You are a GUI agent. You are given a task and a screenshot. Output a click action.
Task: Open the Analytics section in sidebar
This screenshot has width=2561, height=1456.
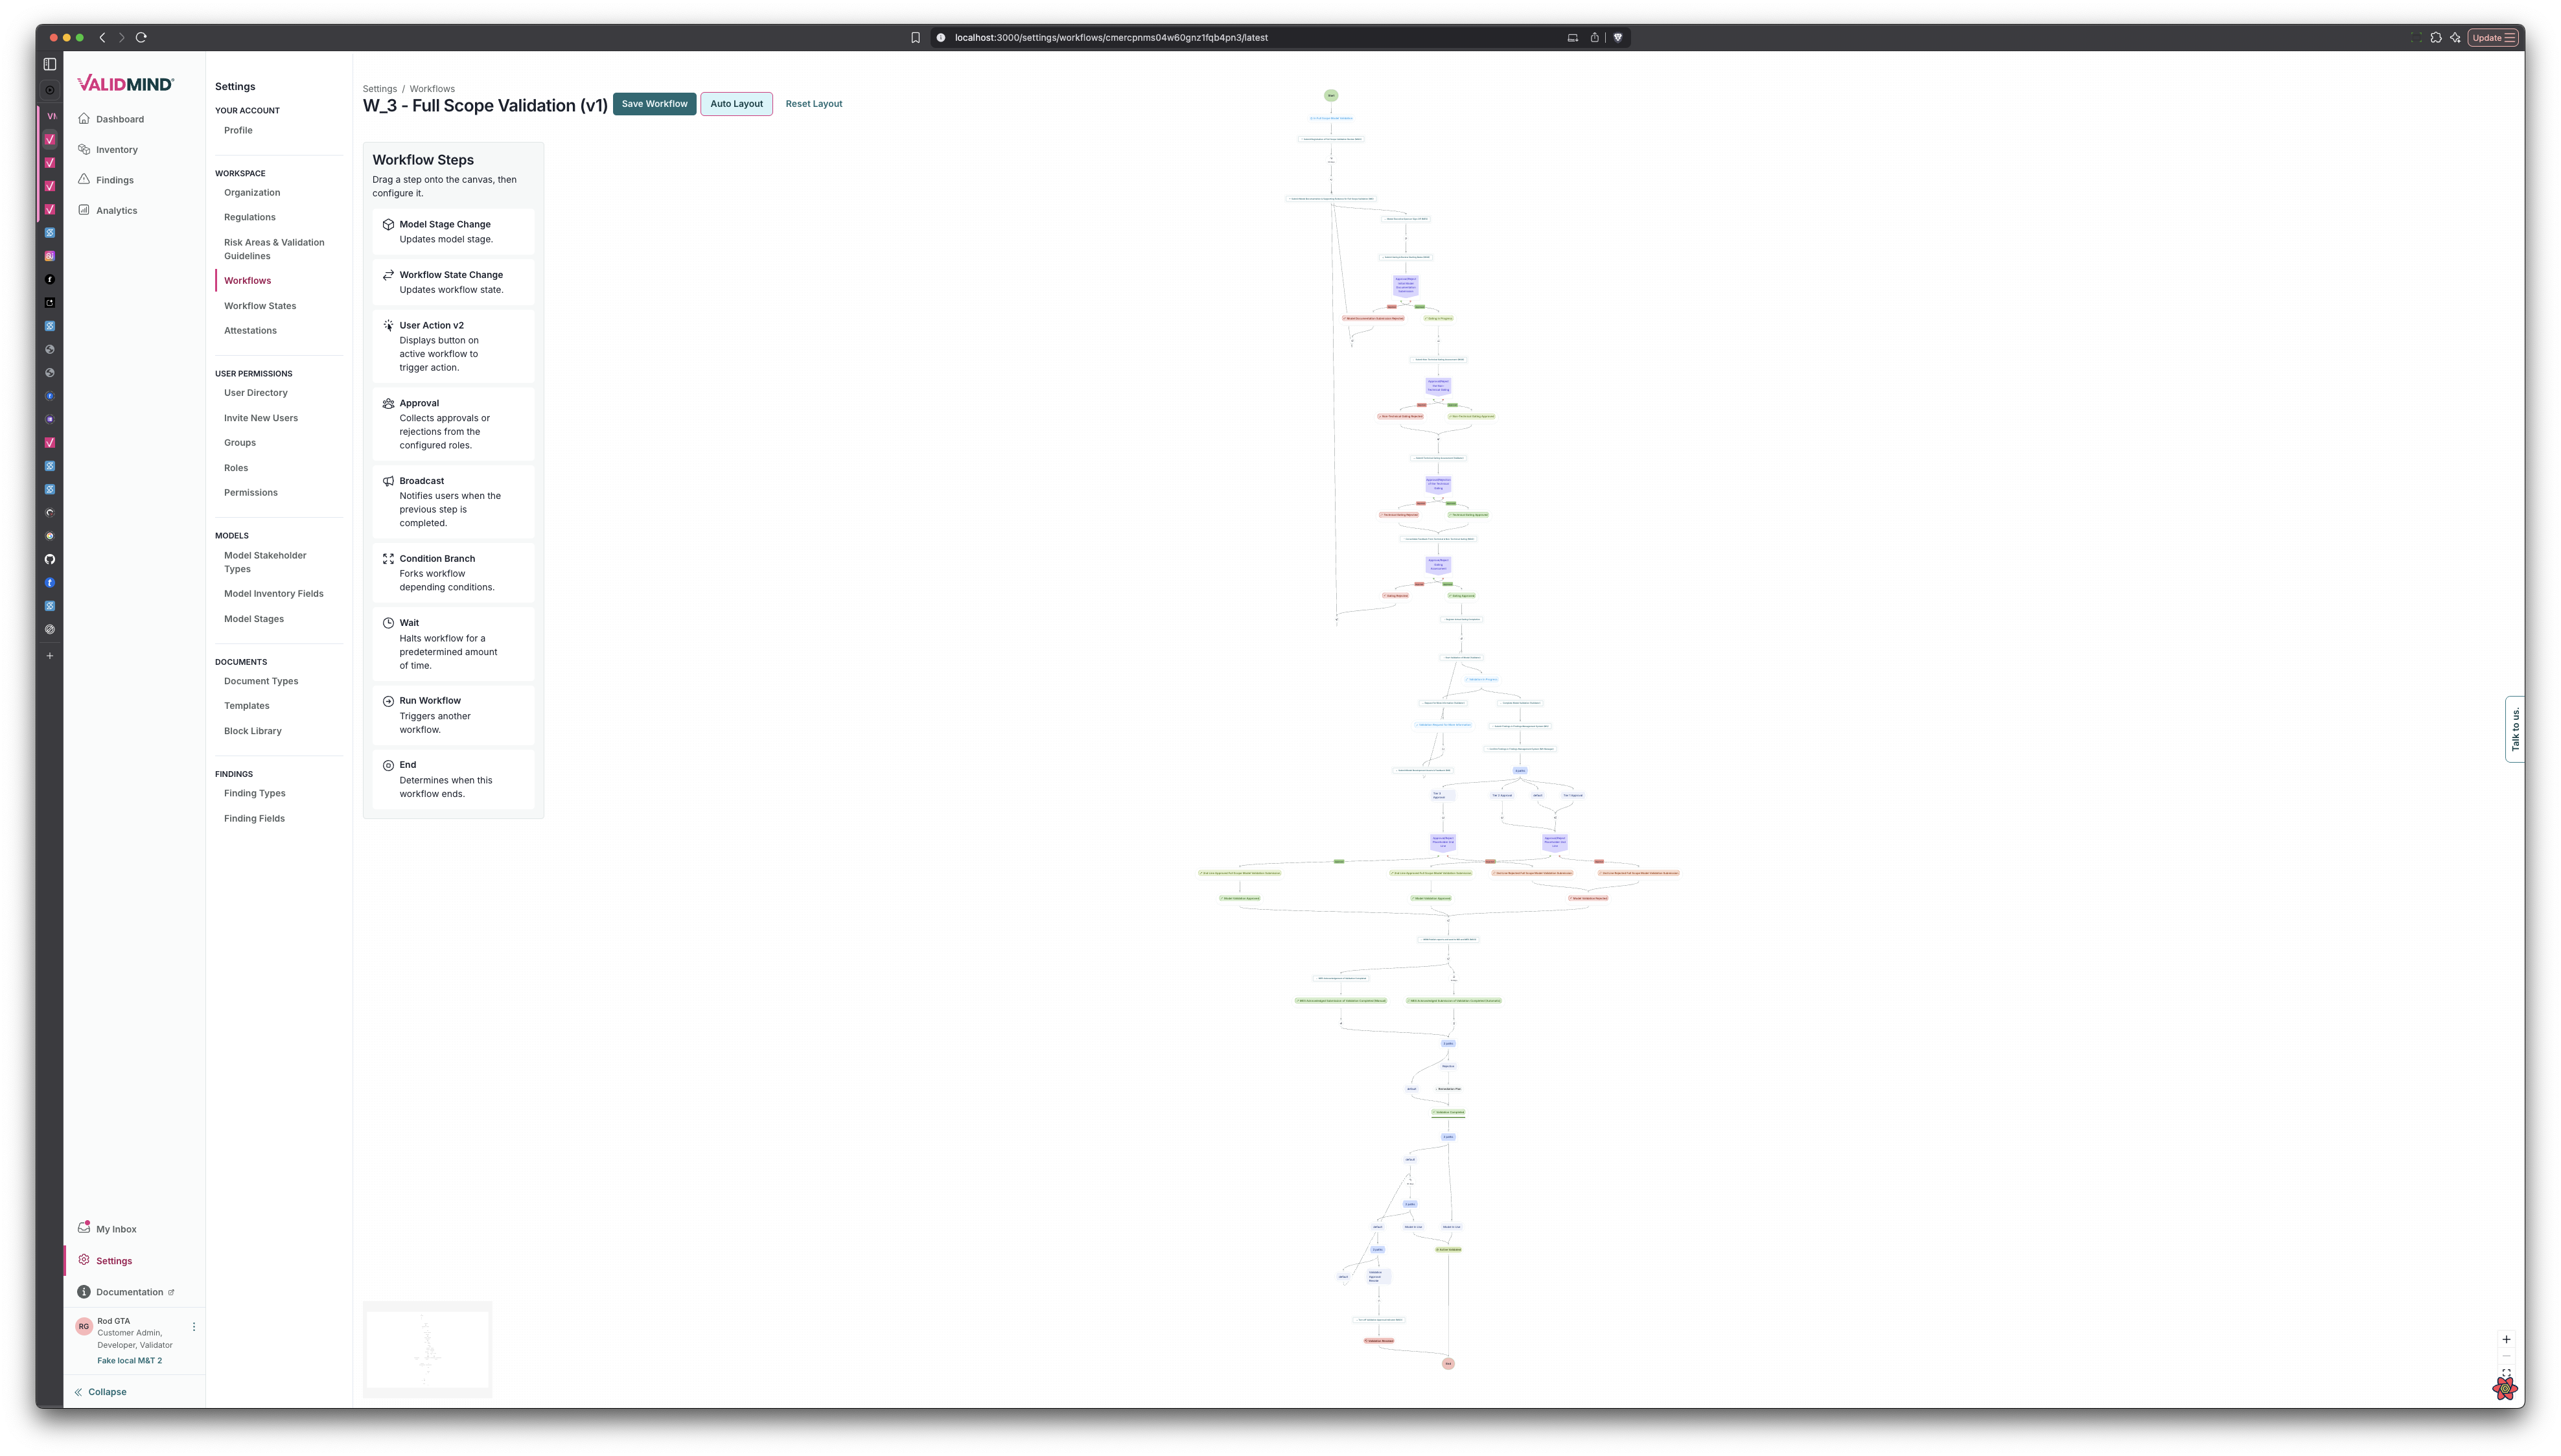click(117, 210)
